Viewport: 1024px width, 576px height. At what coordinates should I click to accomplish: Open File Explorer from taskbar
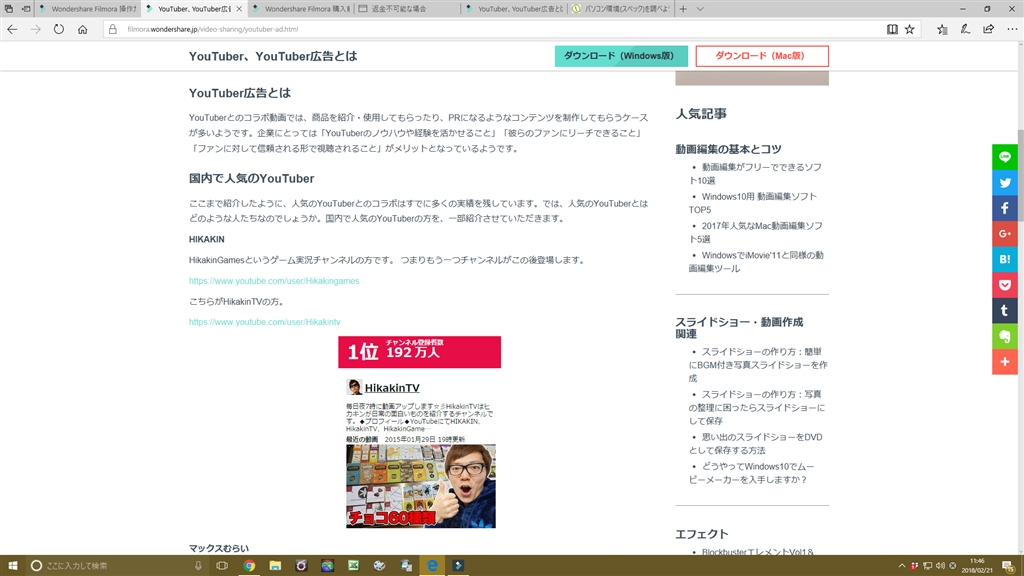coord(275,566)
